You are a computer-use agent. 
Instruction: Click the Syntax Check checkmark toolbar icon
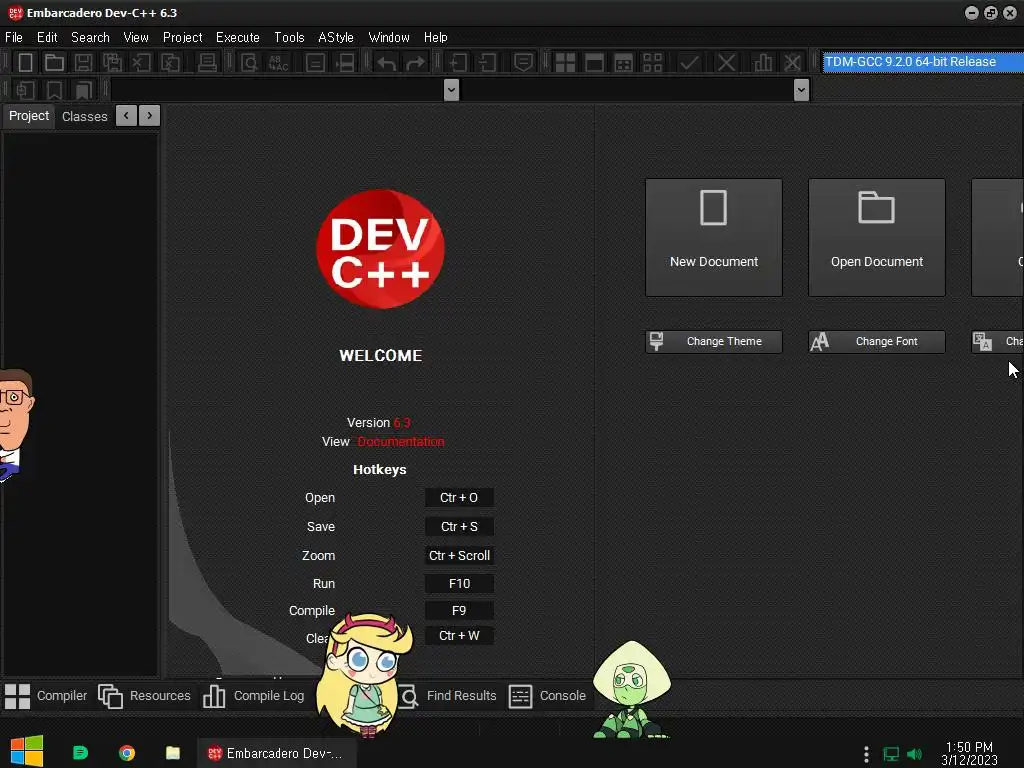pyautogui.click(x=689, y=63)
